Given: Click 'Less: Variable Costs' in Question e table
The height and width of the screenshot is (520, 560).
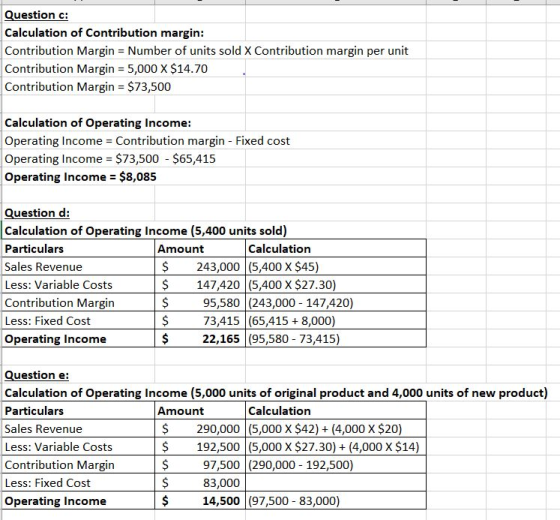Looking at the screenshot, I should point(78,447).
